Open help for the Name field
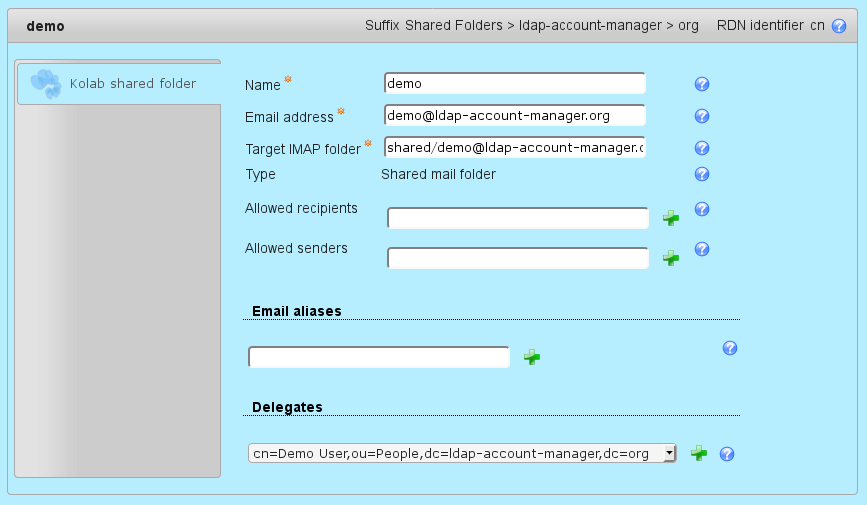Image resolution: width=867 pixels, height=505 pixels. (x=702, y=85)
